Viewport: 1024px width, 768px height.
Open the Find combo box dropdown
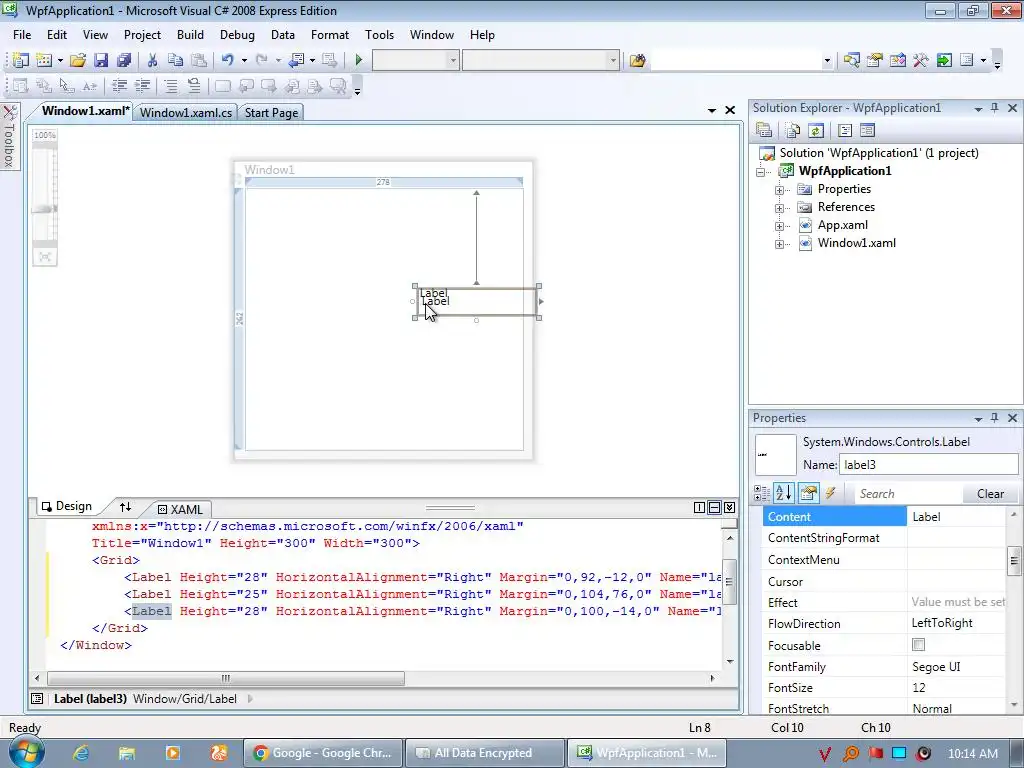click(x=827, y=61)
